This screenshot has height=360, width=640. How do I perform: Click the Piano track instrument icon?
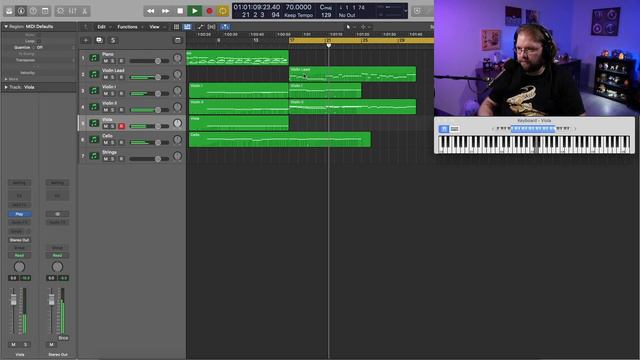click(94, 58)
